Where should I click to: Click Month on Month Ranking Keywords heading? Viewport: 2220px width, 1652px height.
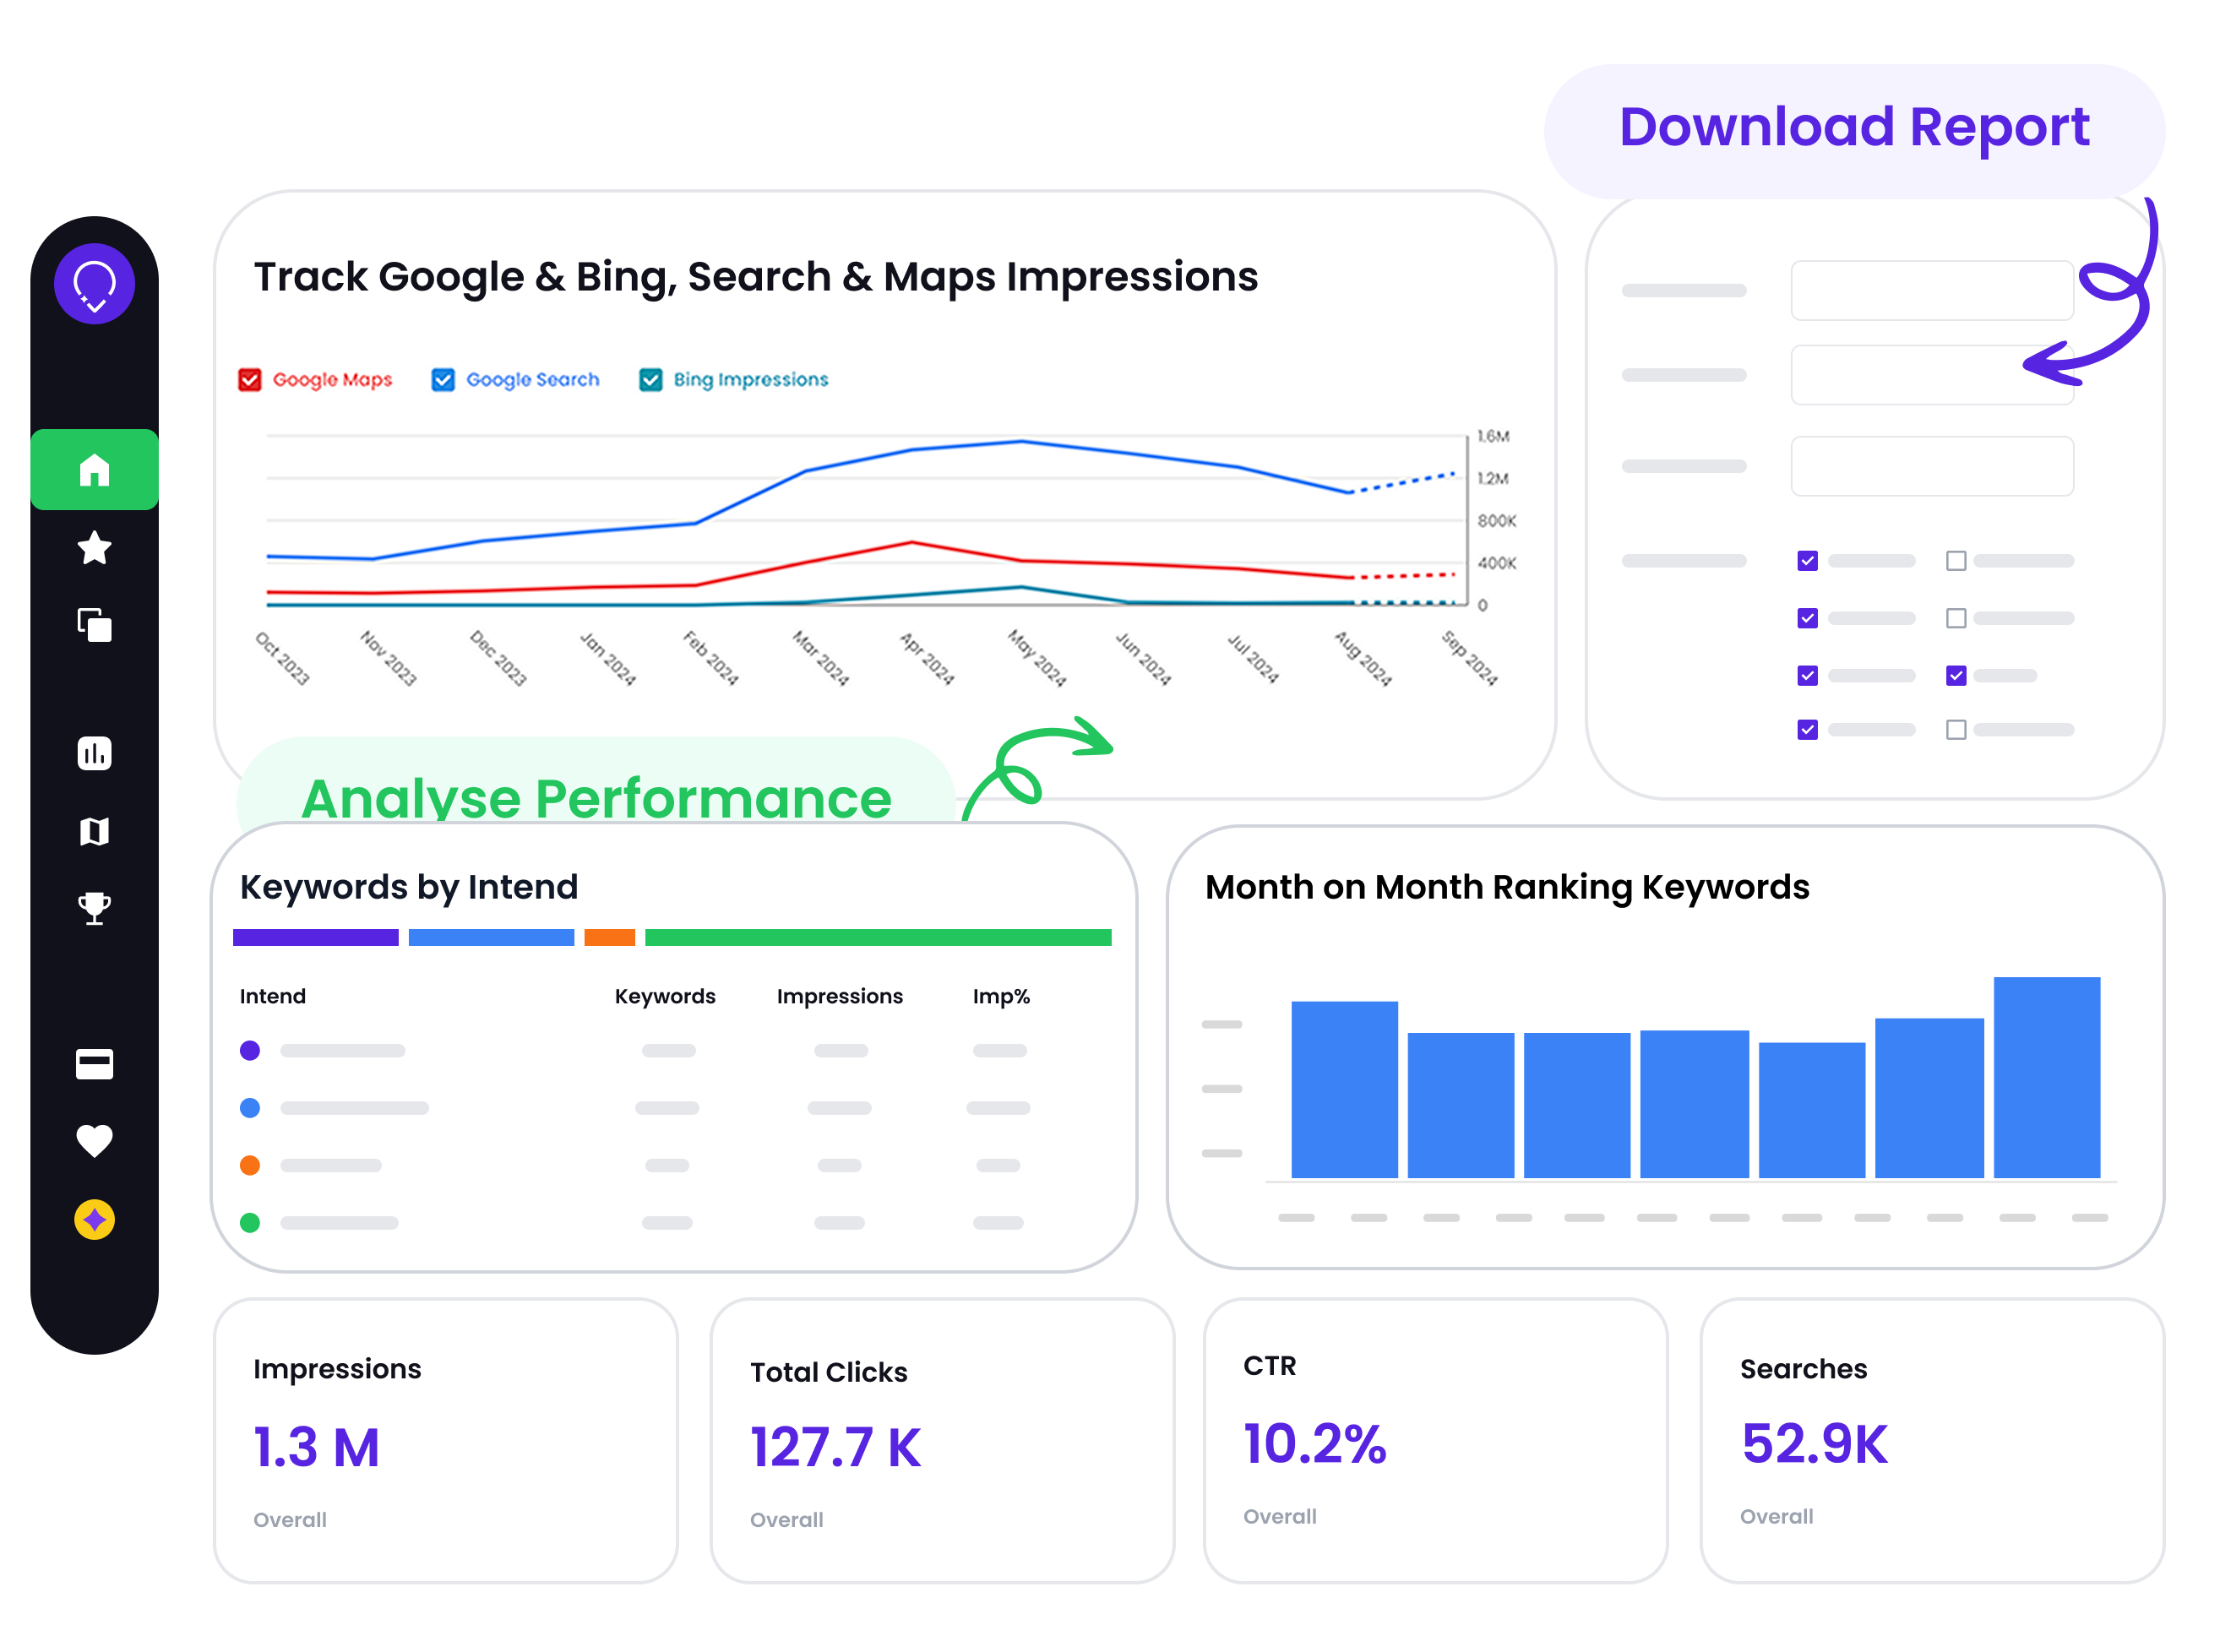tap(1507, 887)
